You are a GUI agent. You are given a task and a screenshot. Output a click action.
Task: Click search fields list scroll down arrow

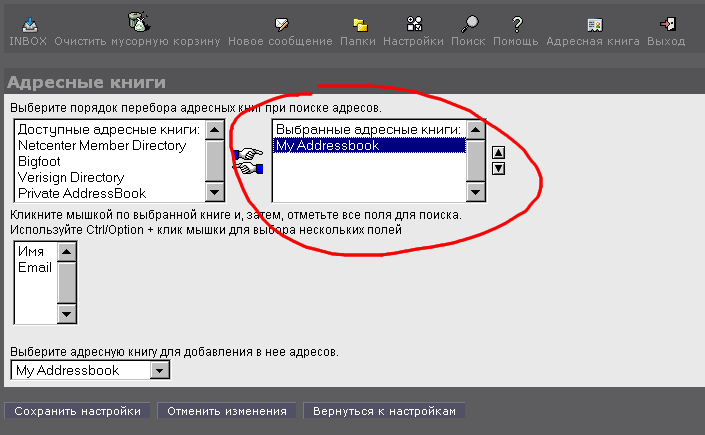(x=67, y=314)
